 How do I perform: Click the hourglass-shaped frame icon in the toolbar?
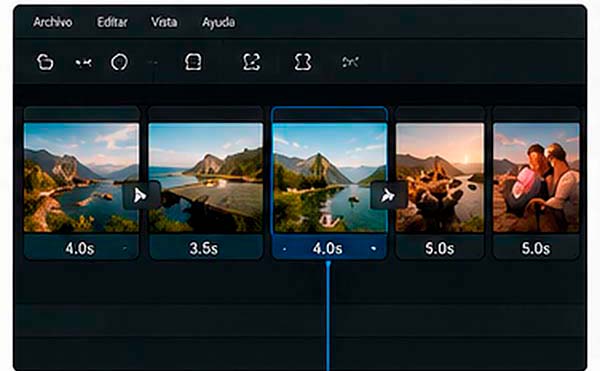tap(303, 62)
